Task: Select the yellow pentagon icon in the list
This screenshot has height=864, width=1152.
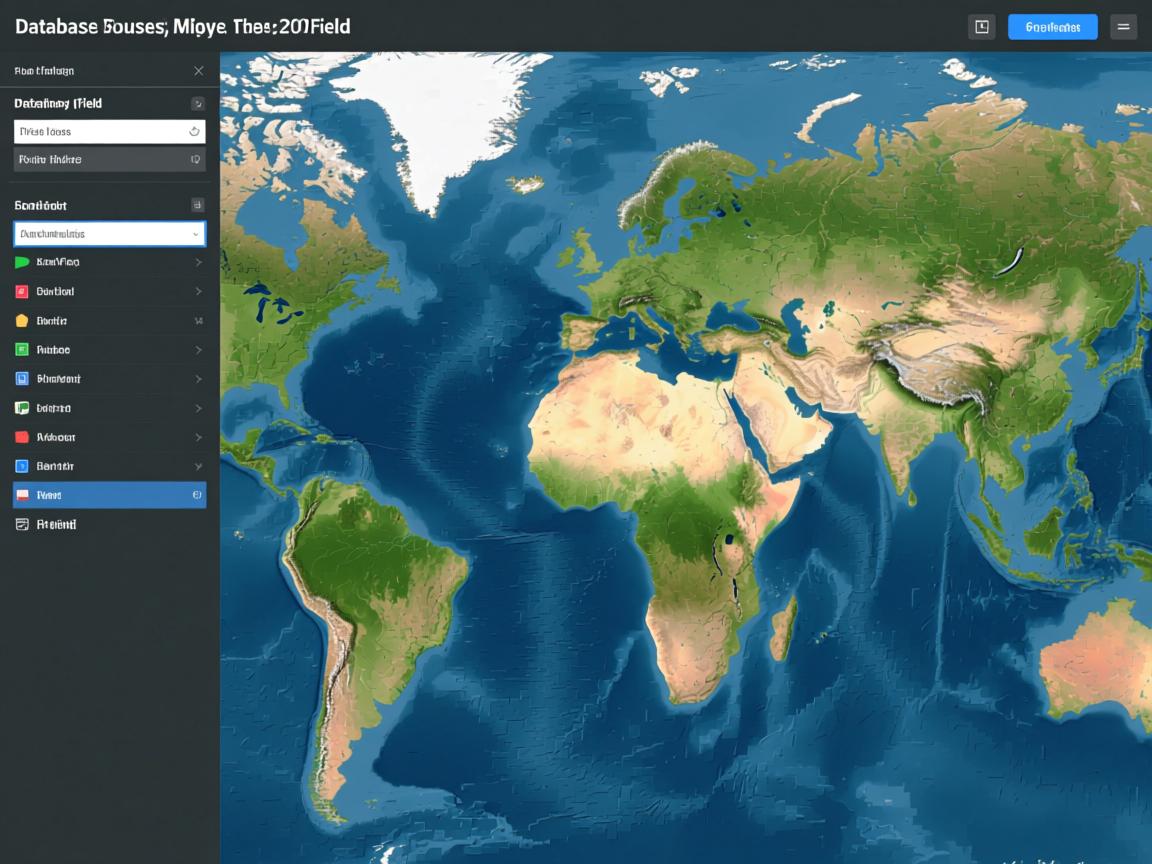Action: pos(21,321)
